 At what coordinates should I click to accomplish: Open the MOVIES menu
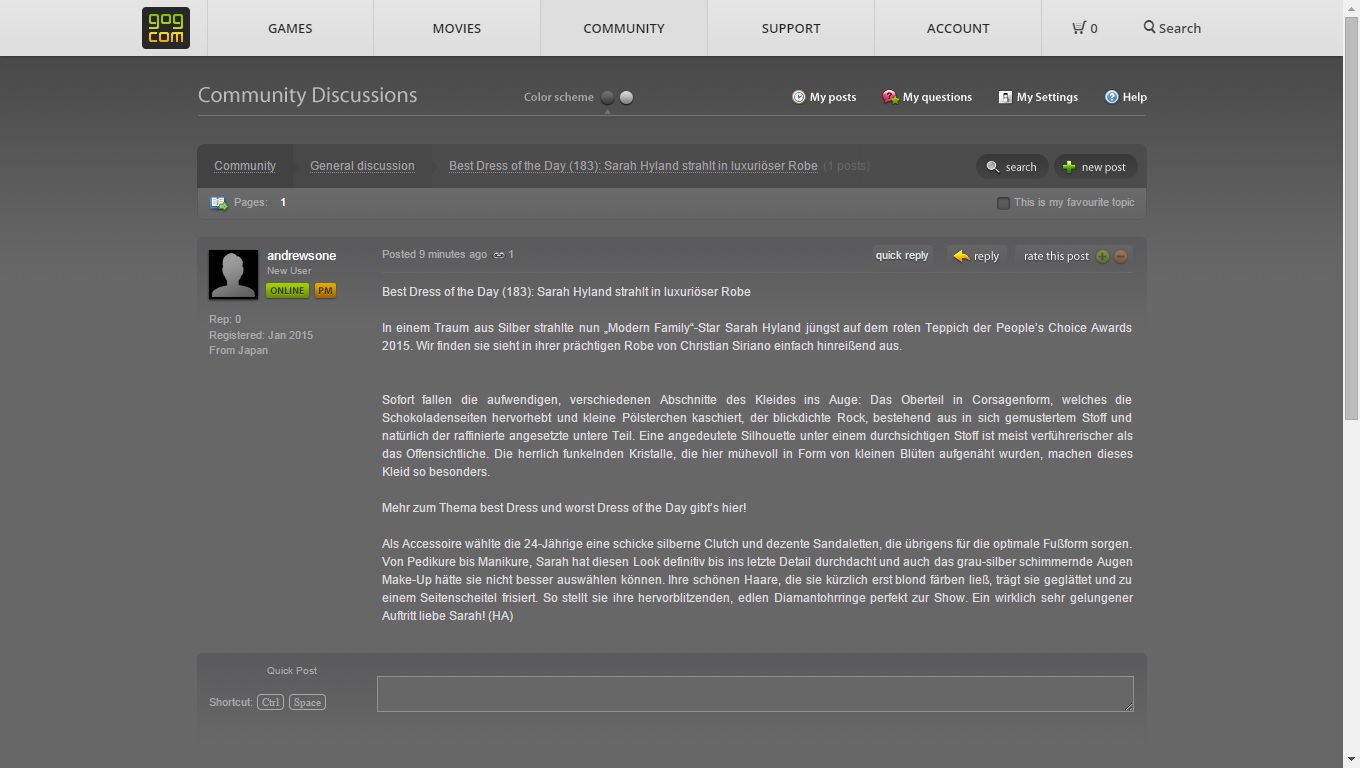[x=457, y=28]
